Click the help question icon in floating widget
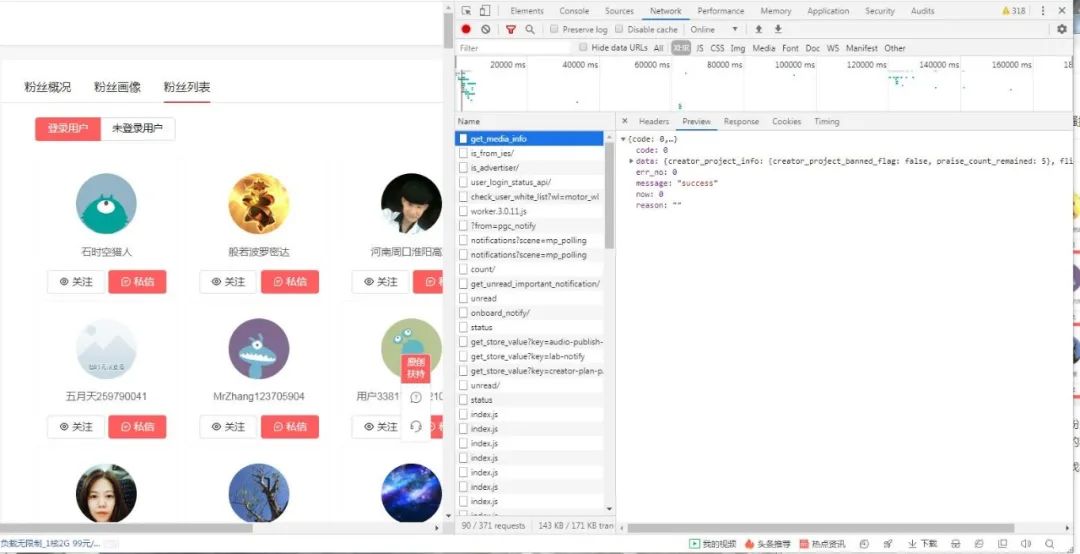This screenshot has height=554, width=1080. point(415,398)
